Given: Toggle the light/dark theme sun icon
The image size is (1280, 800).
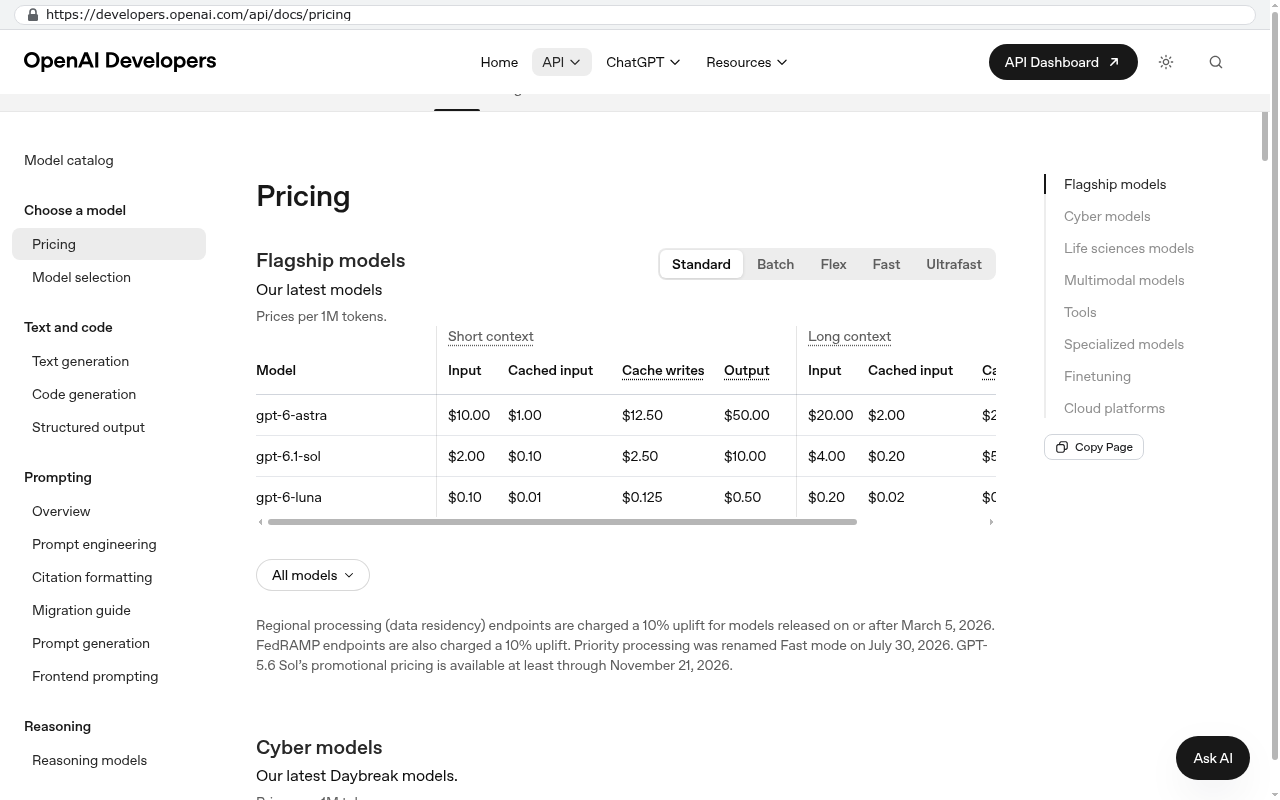Looking at the screenshot, I should [x=1166, y=62].
